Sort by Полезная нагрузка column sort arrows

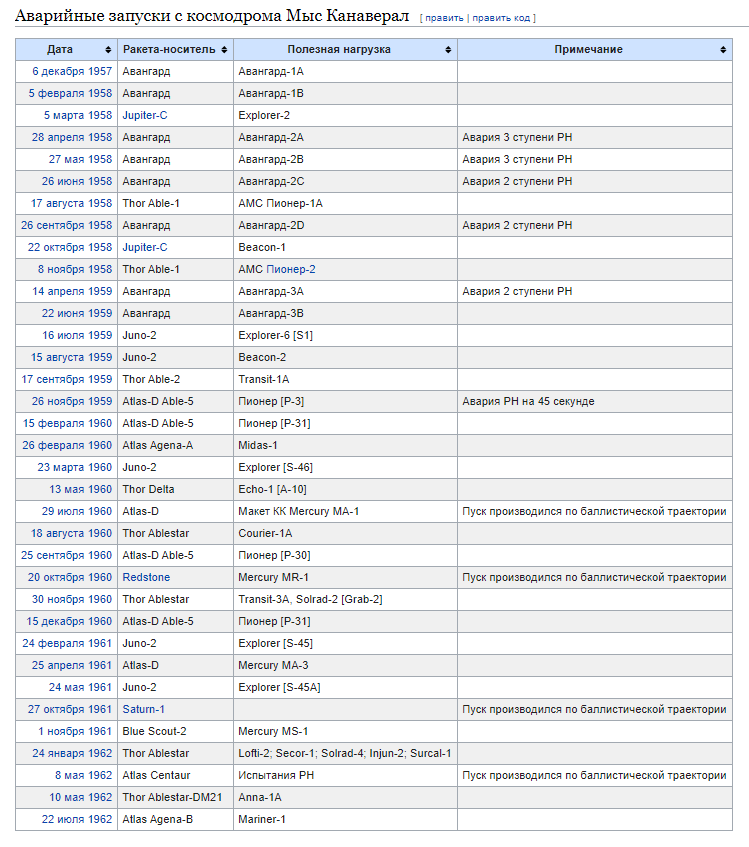pos(448,50)
